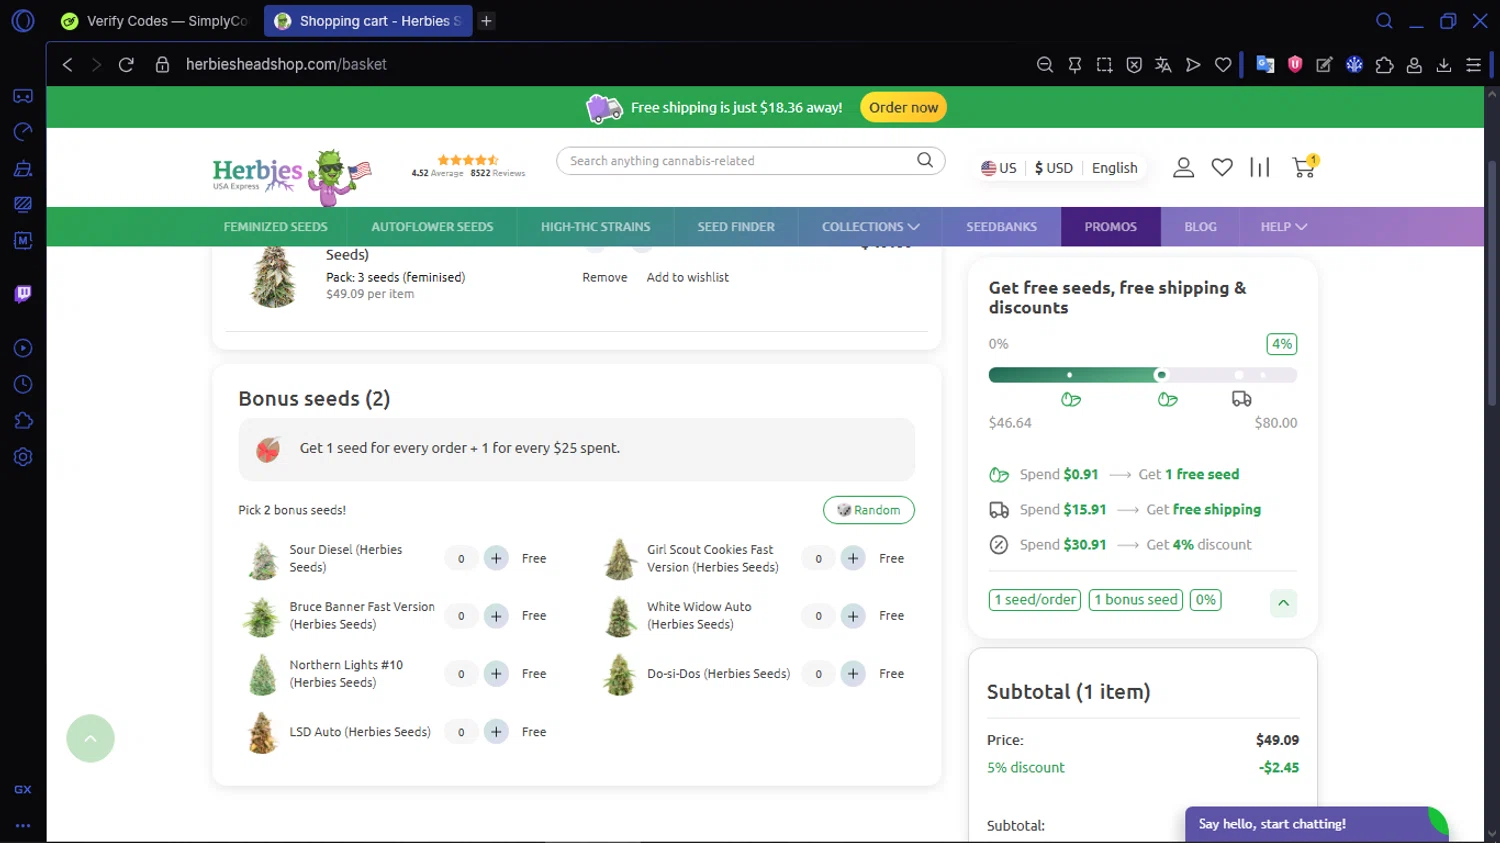
Task: Add one Do-si-Dos bonus seed
Action: click(853, 674)
